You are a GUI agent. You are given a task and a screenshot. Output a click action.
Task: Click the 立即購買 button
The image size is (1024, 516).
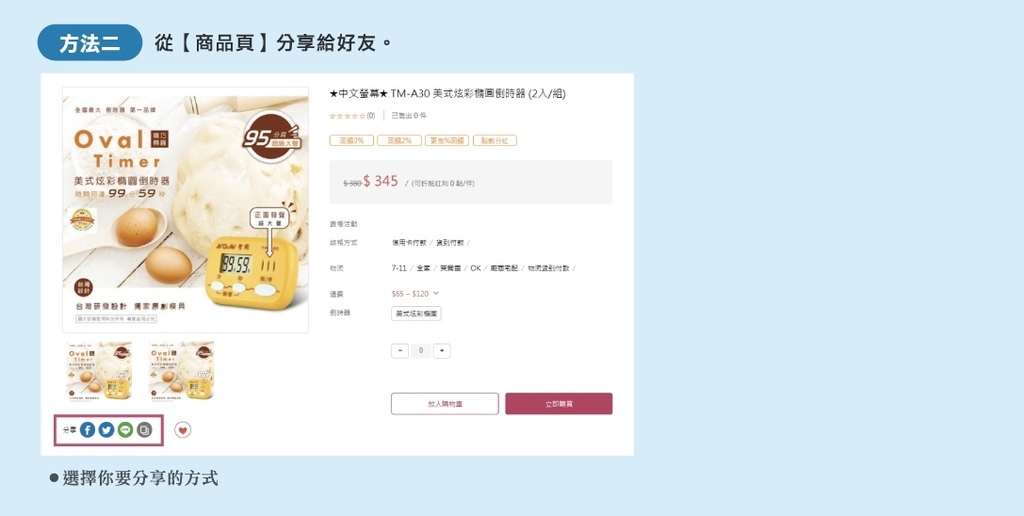tap(559, 404)
